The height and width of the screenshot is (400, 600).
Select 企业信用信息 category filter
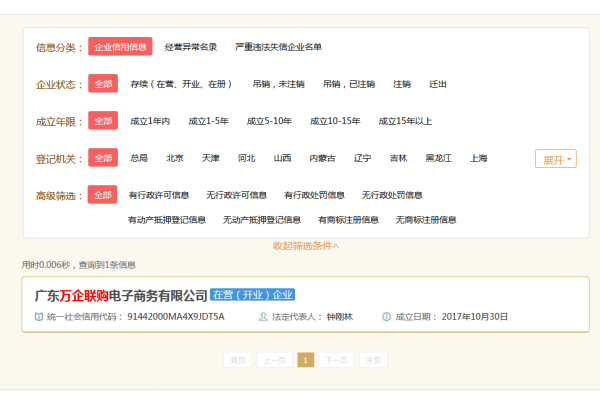(x=120, y=46)
